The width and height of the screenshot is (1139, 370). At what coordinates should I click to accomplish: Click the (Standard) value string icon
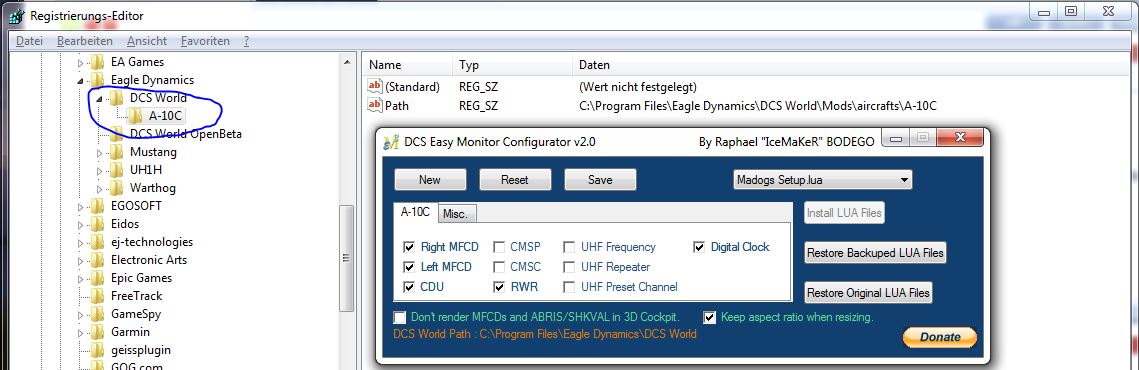375,87
